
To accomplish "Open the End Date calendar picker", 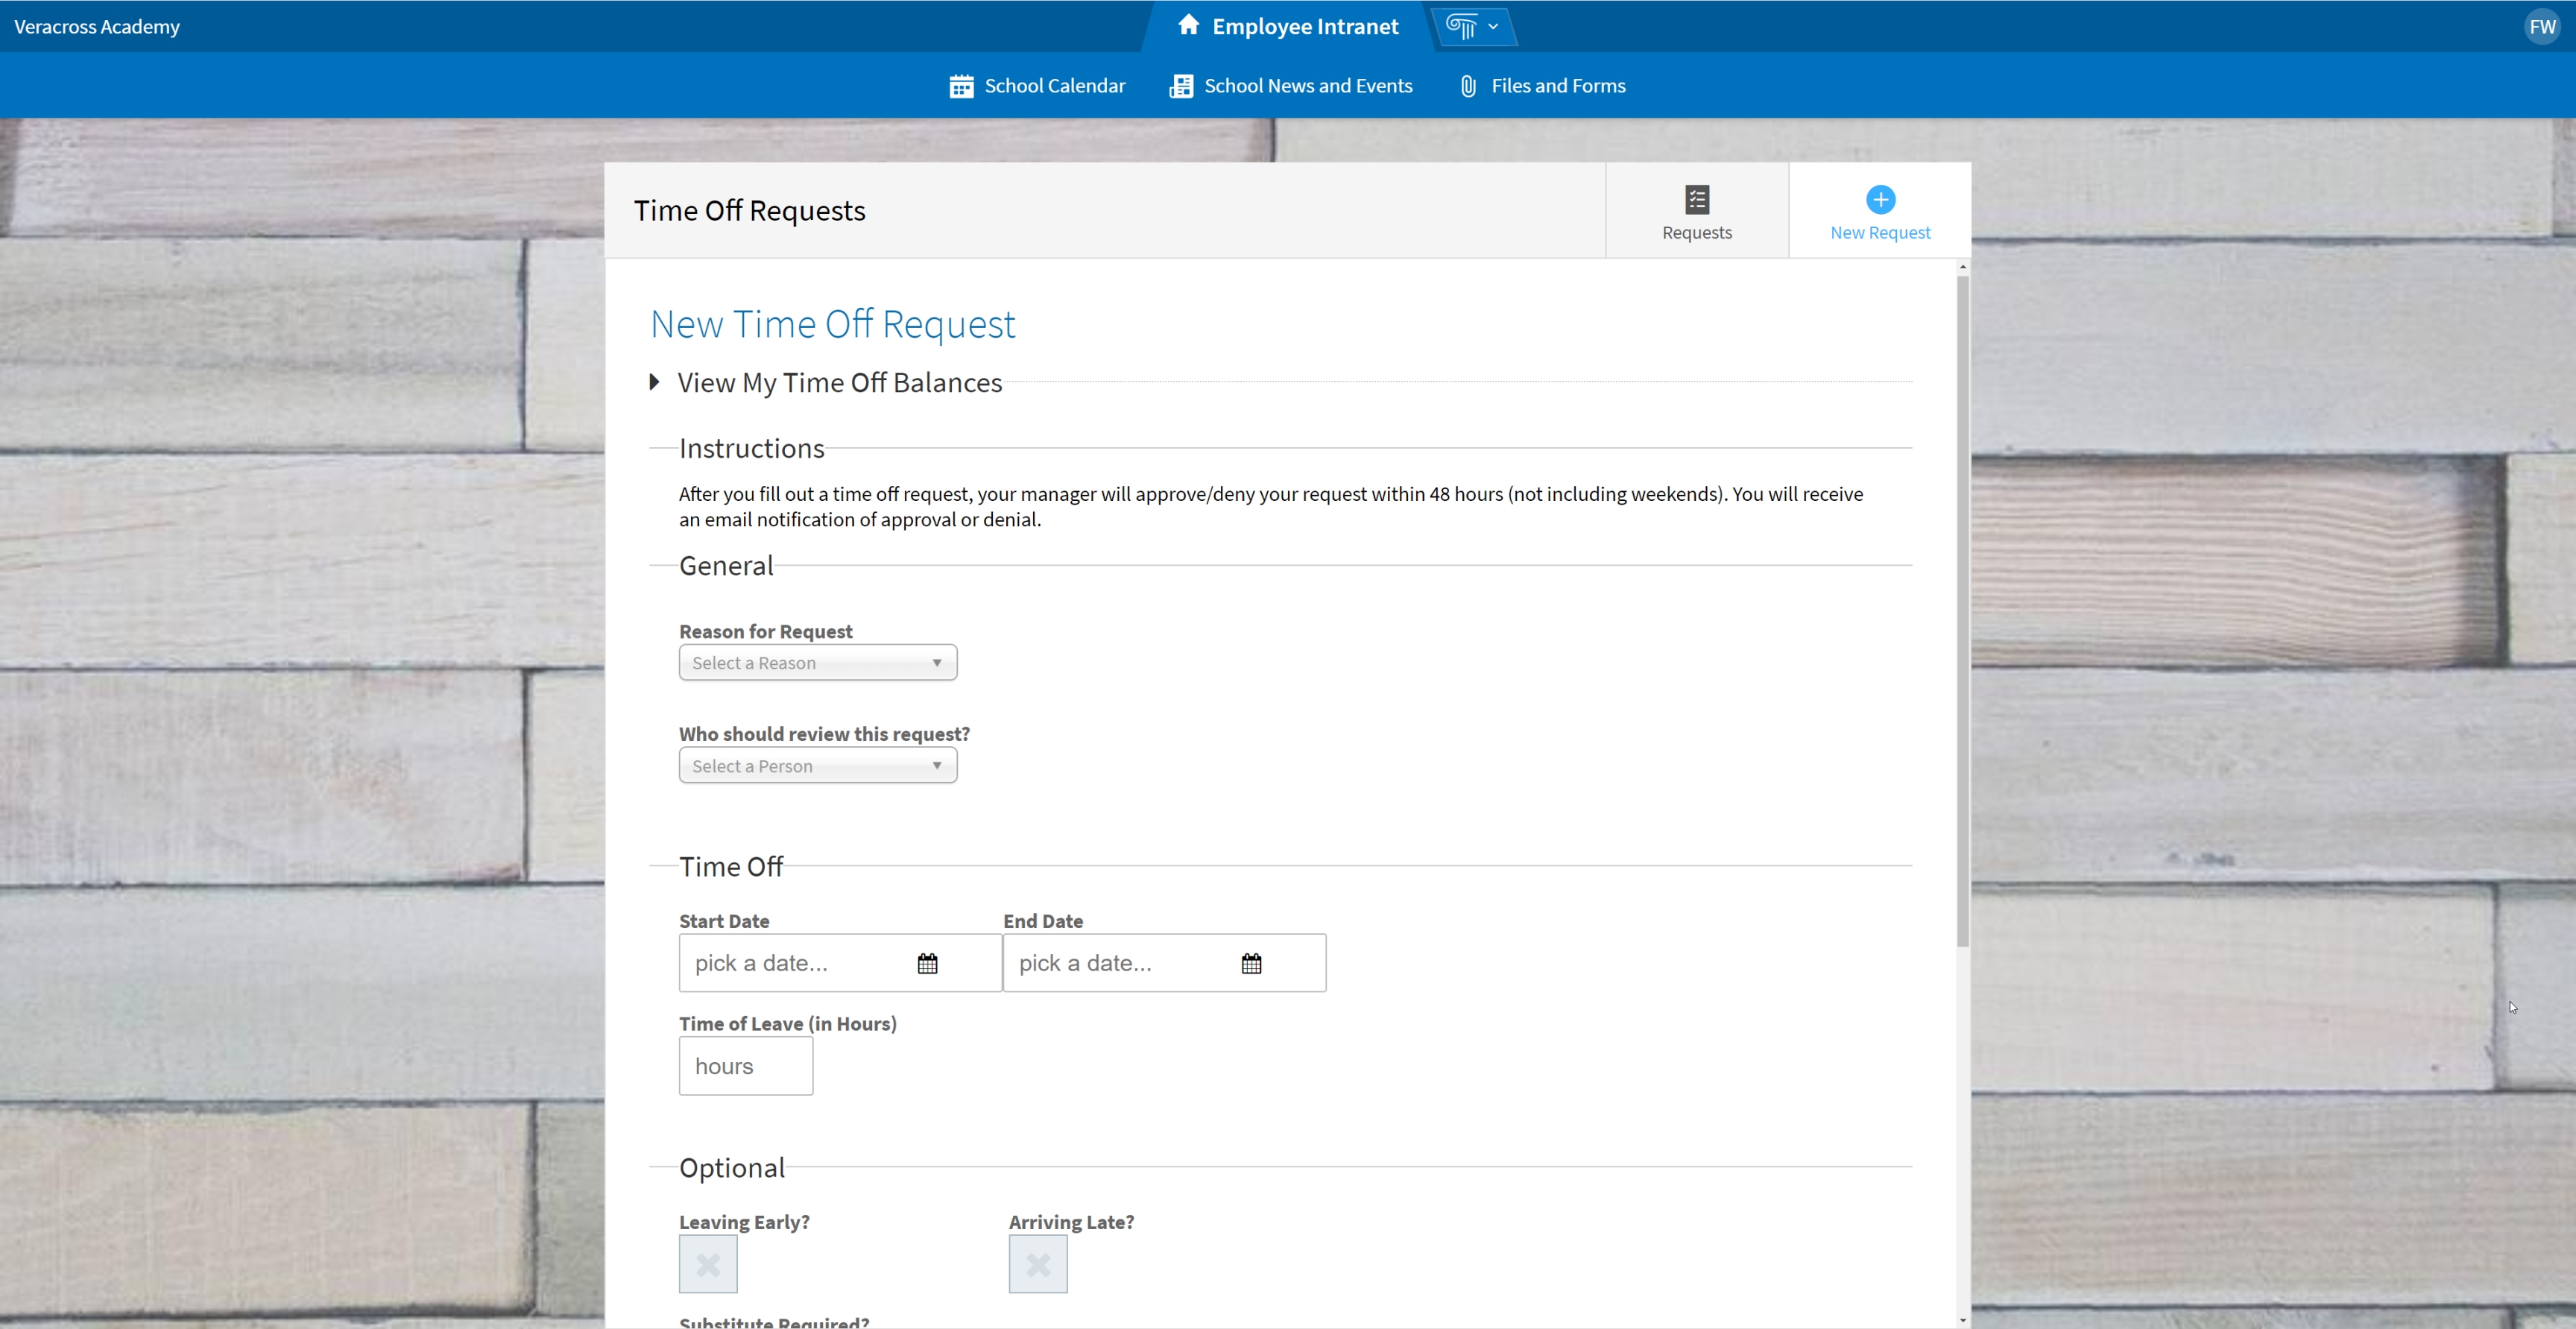I will point(1252,963).
